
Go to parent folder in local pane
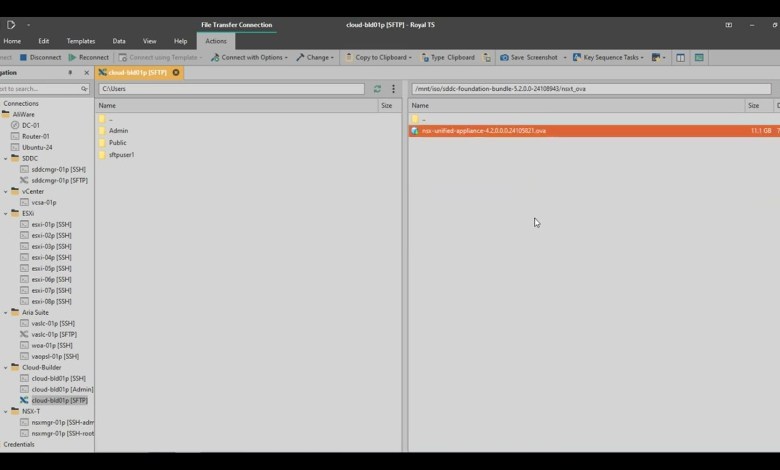tap(110, 119)
